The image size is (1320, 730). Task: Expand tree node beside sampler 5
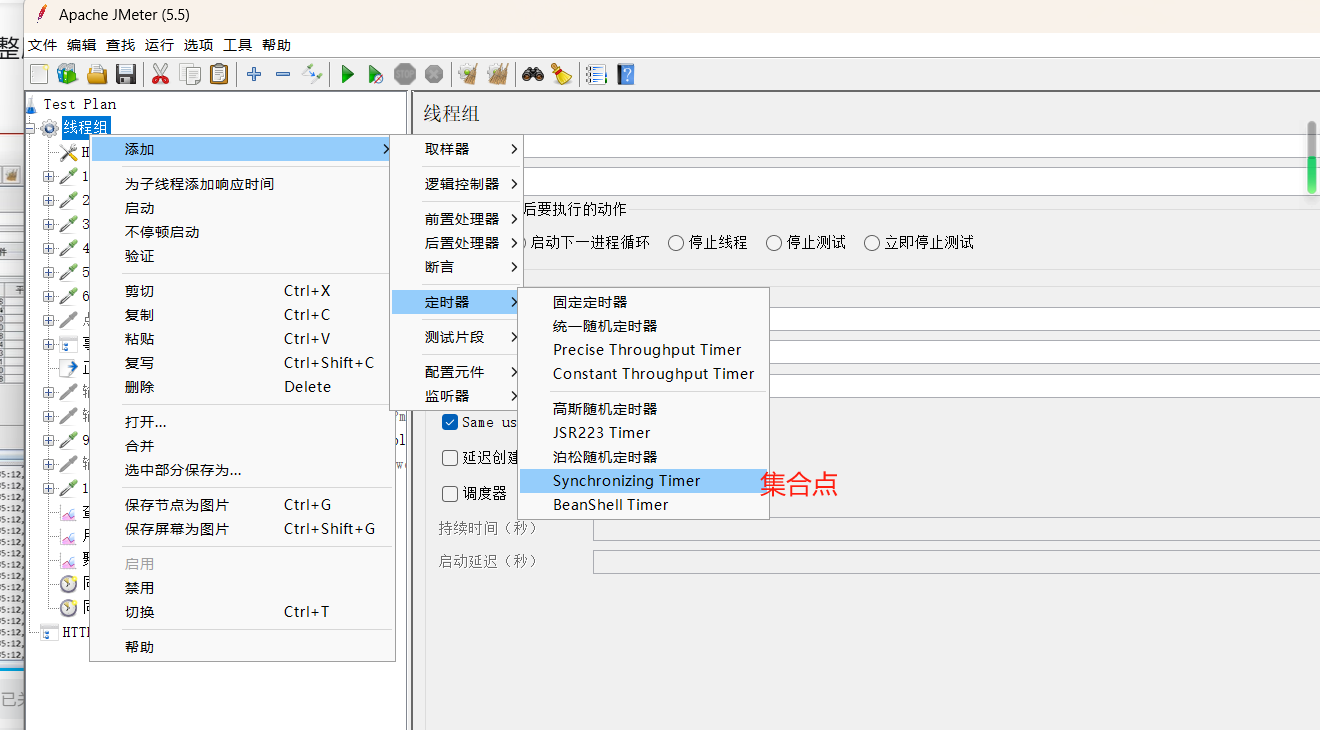pos(49,272)
